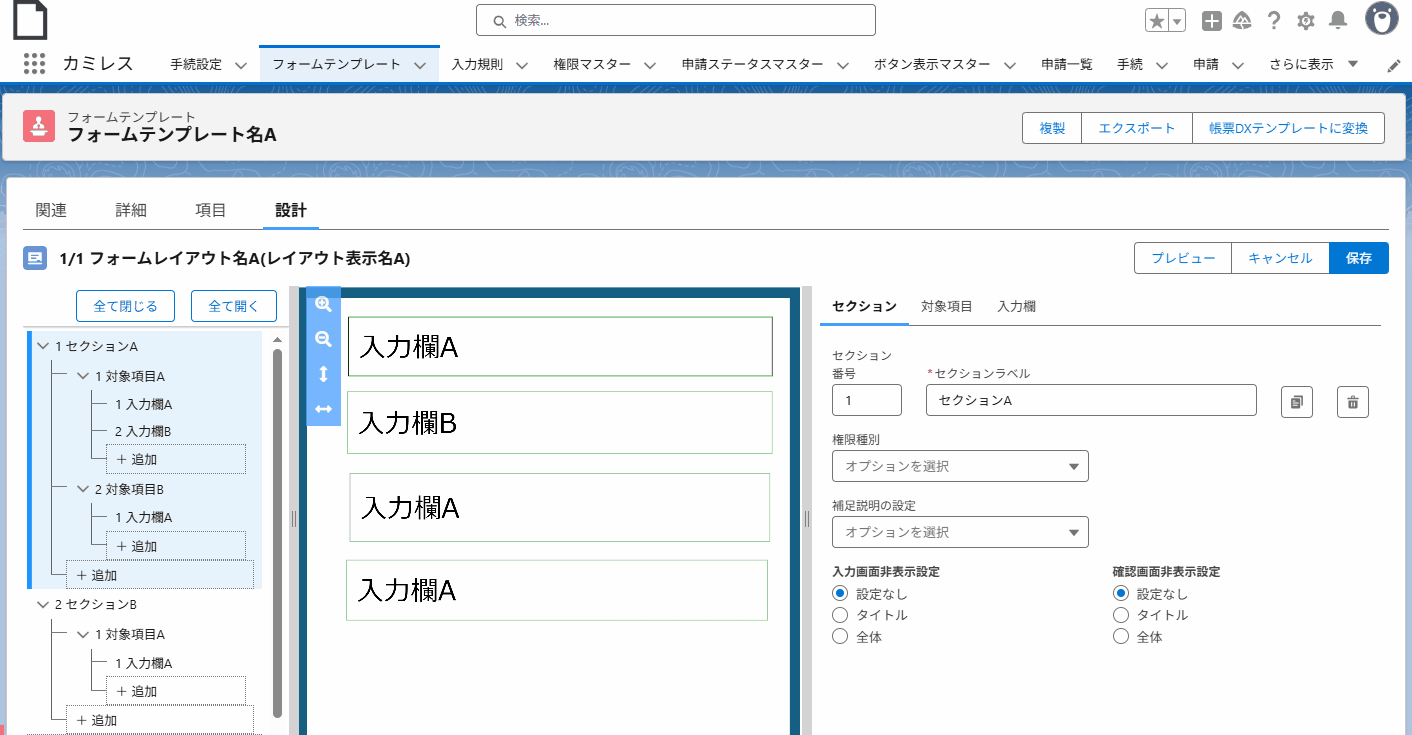This screenshot has width=1412, height=735.
Task: Click the favorites star icon
Action: [1156, 21]
